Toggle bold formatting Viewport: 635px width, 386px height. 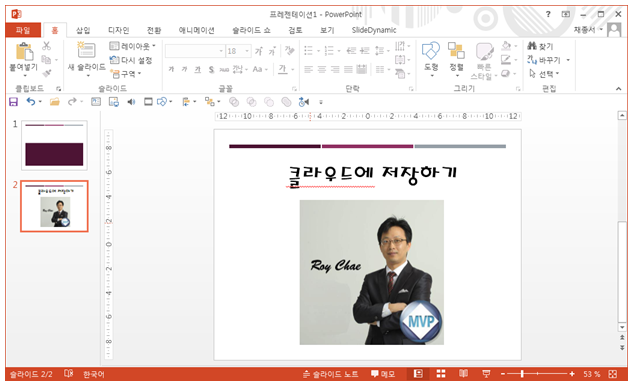[171, 69]
